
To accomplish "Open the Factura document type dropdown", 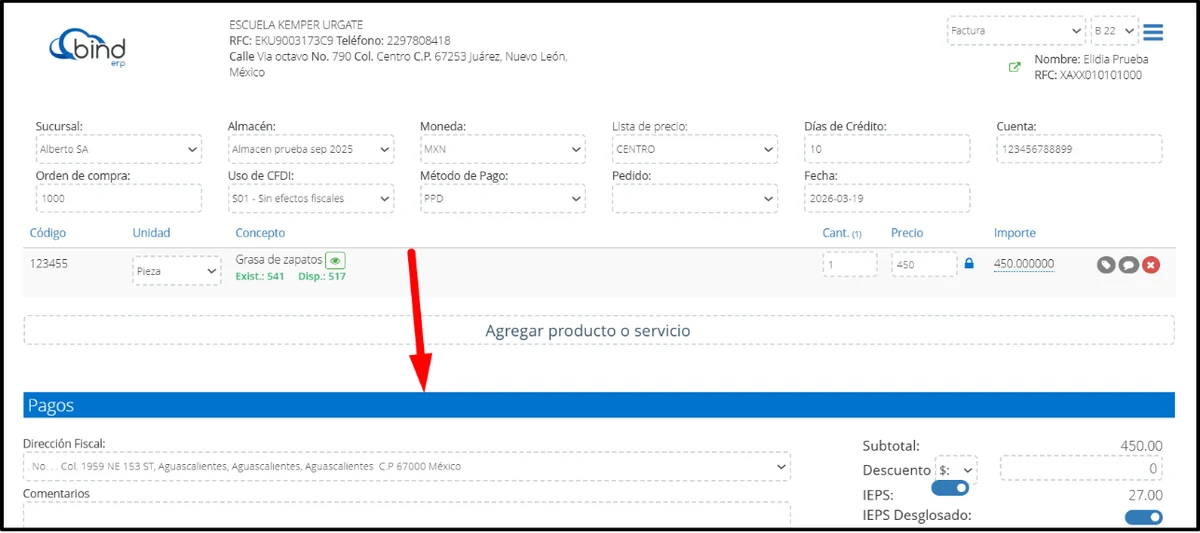I will click(1016, 31).
